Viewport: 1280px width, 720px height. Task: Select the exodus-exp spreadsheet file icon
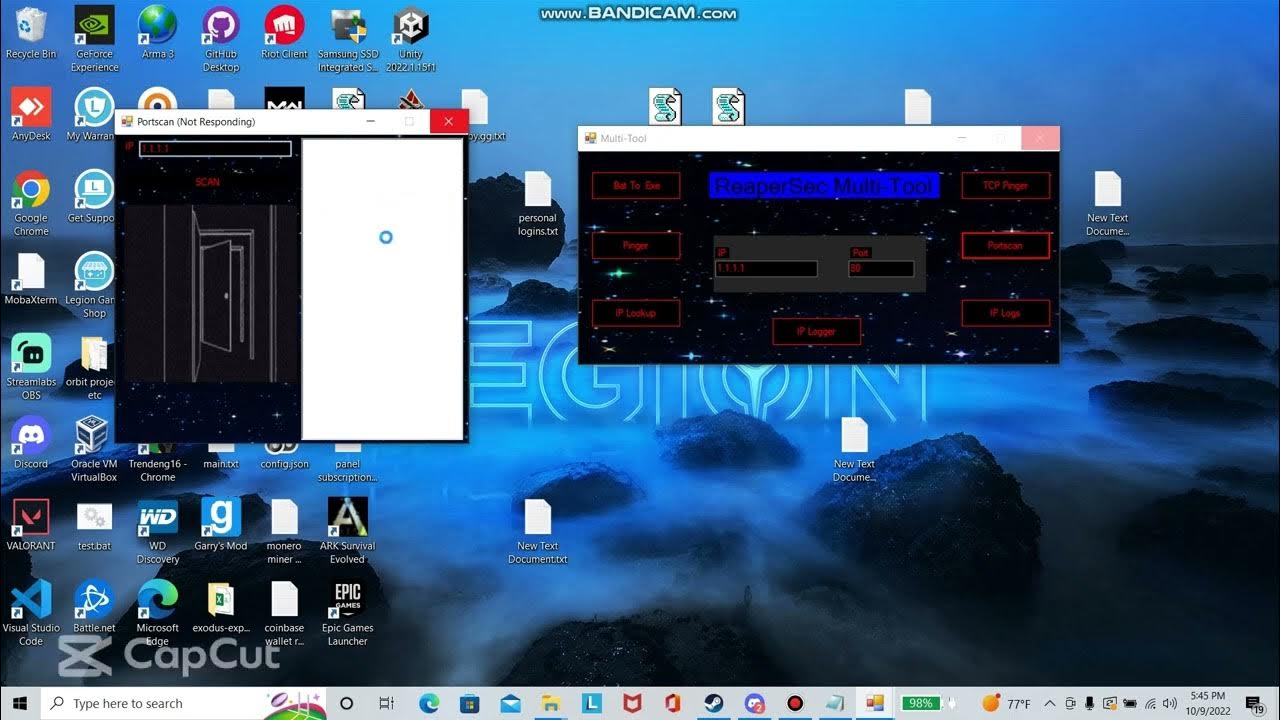[221, 607]
